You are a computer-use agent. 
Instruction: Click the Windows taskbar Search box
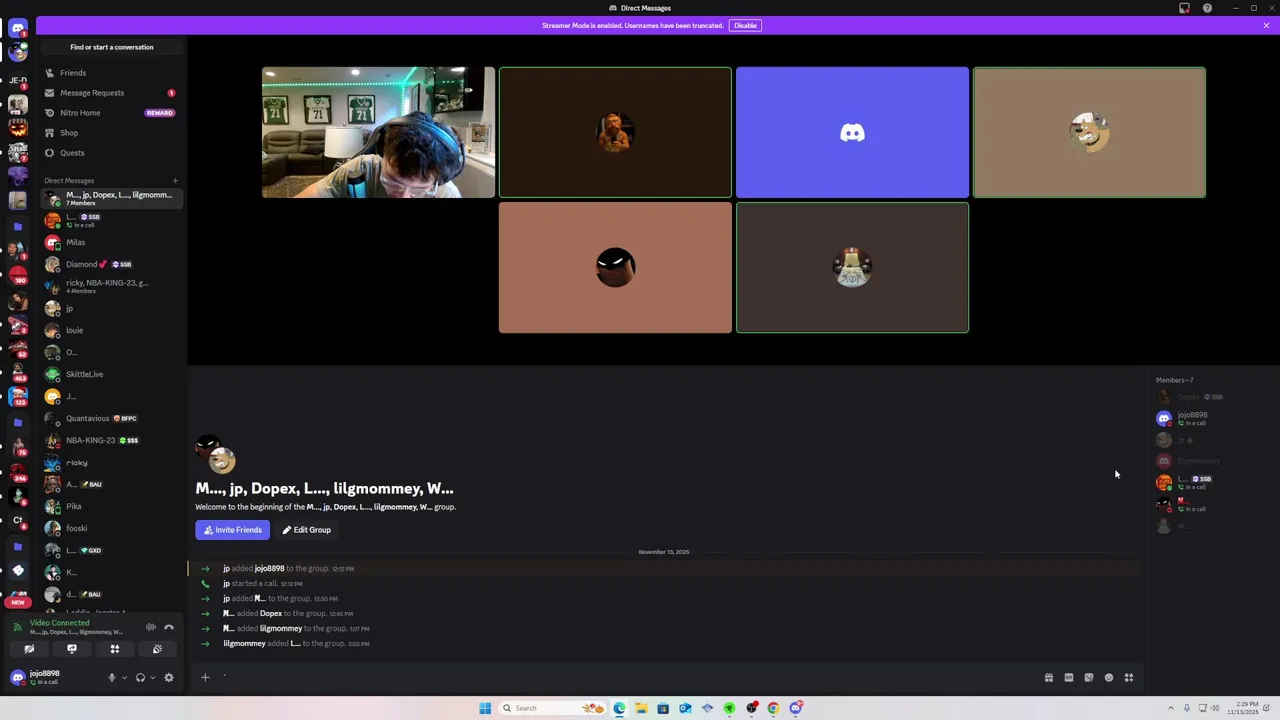pos(553,708)
